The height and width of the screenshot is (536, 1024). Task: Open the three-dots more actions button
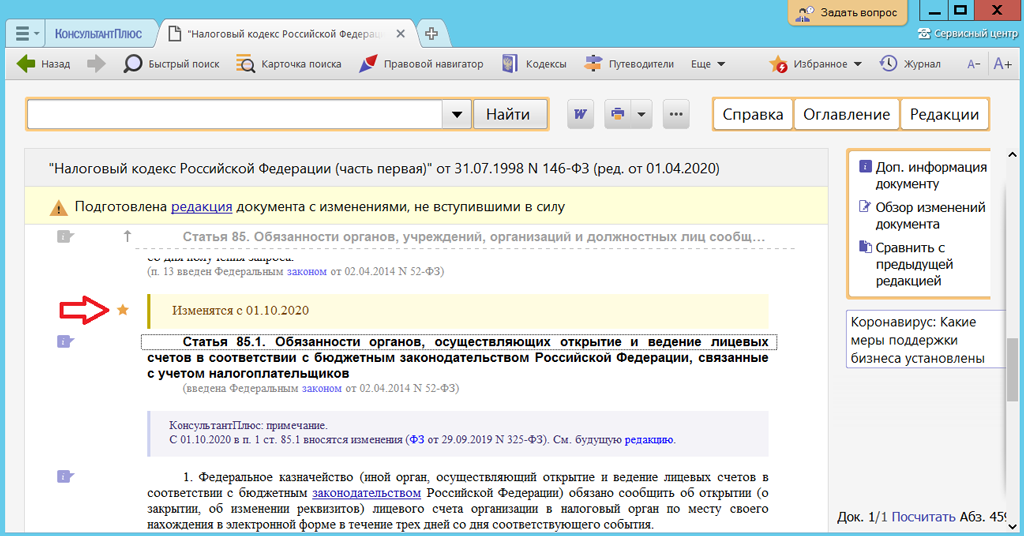coord(677,114)
